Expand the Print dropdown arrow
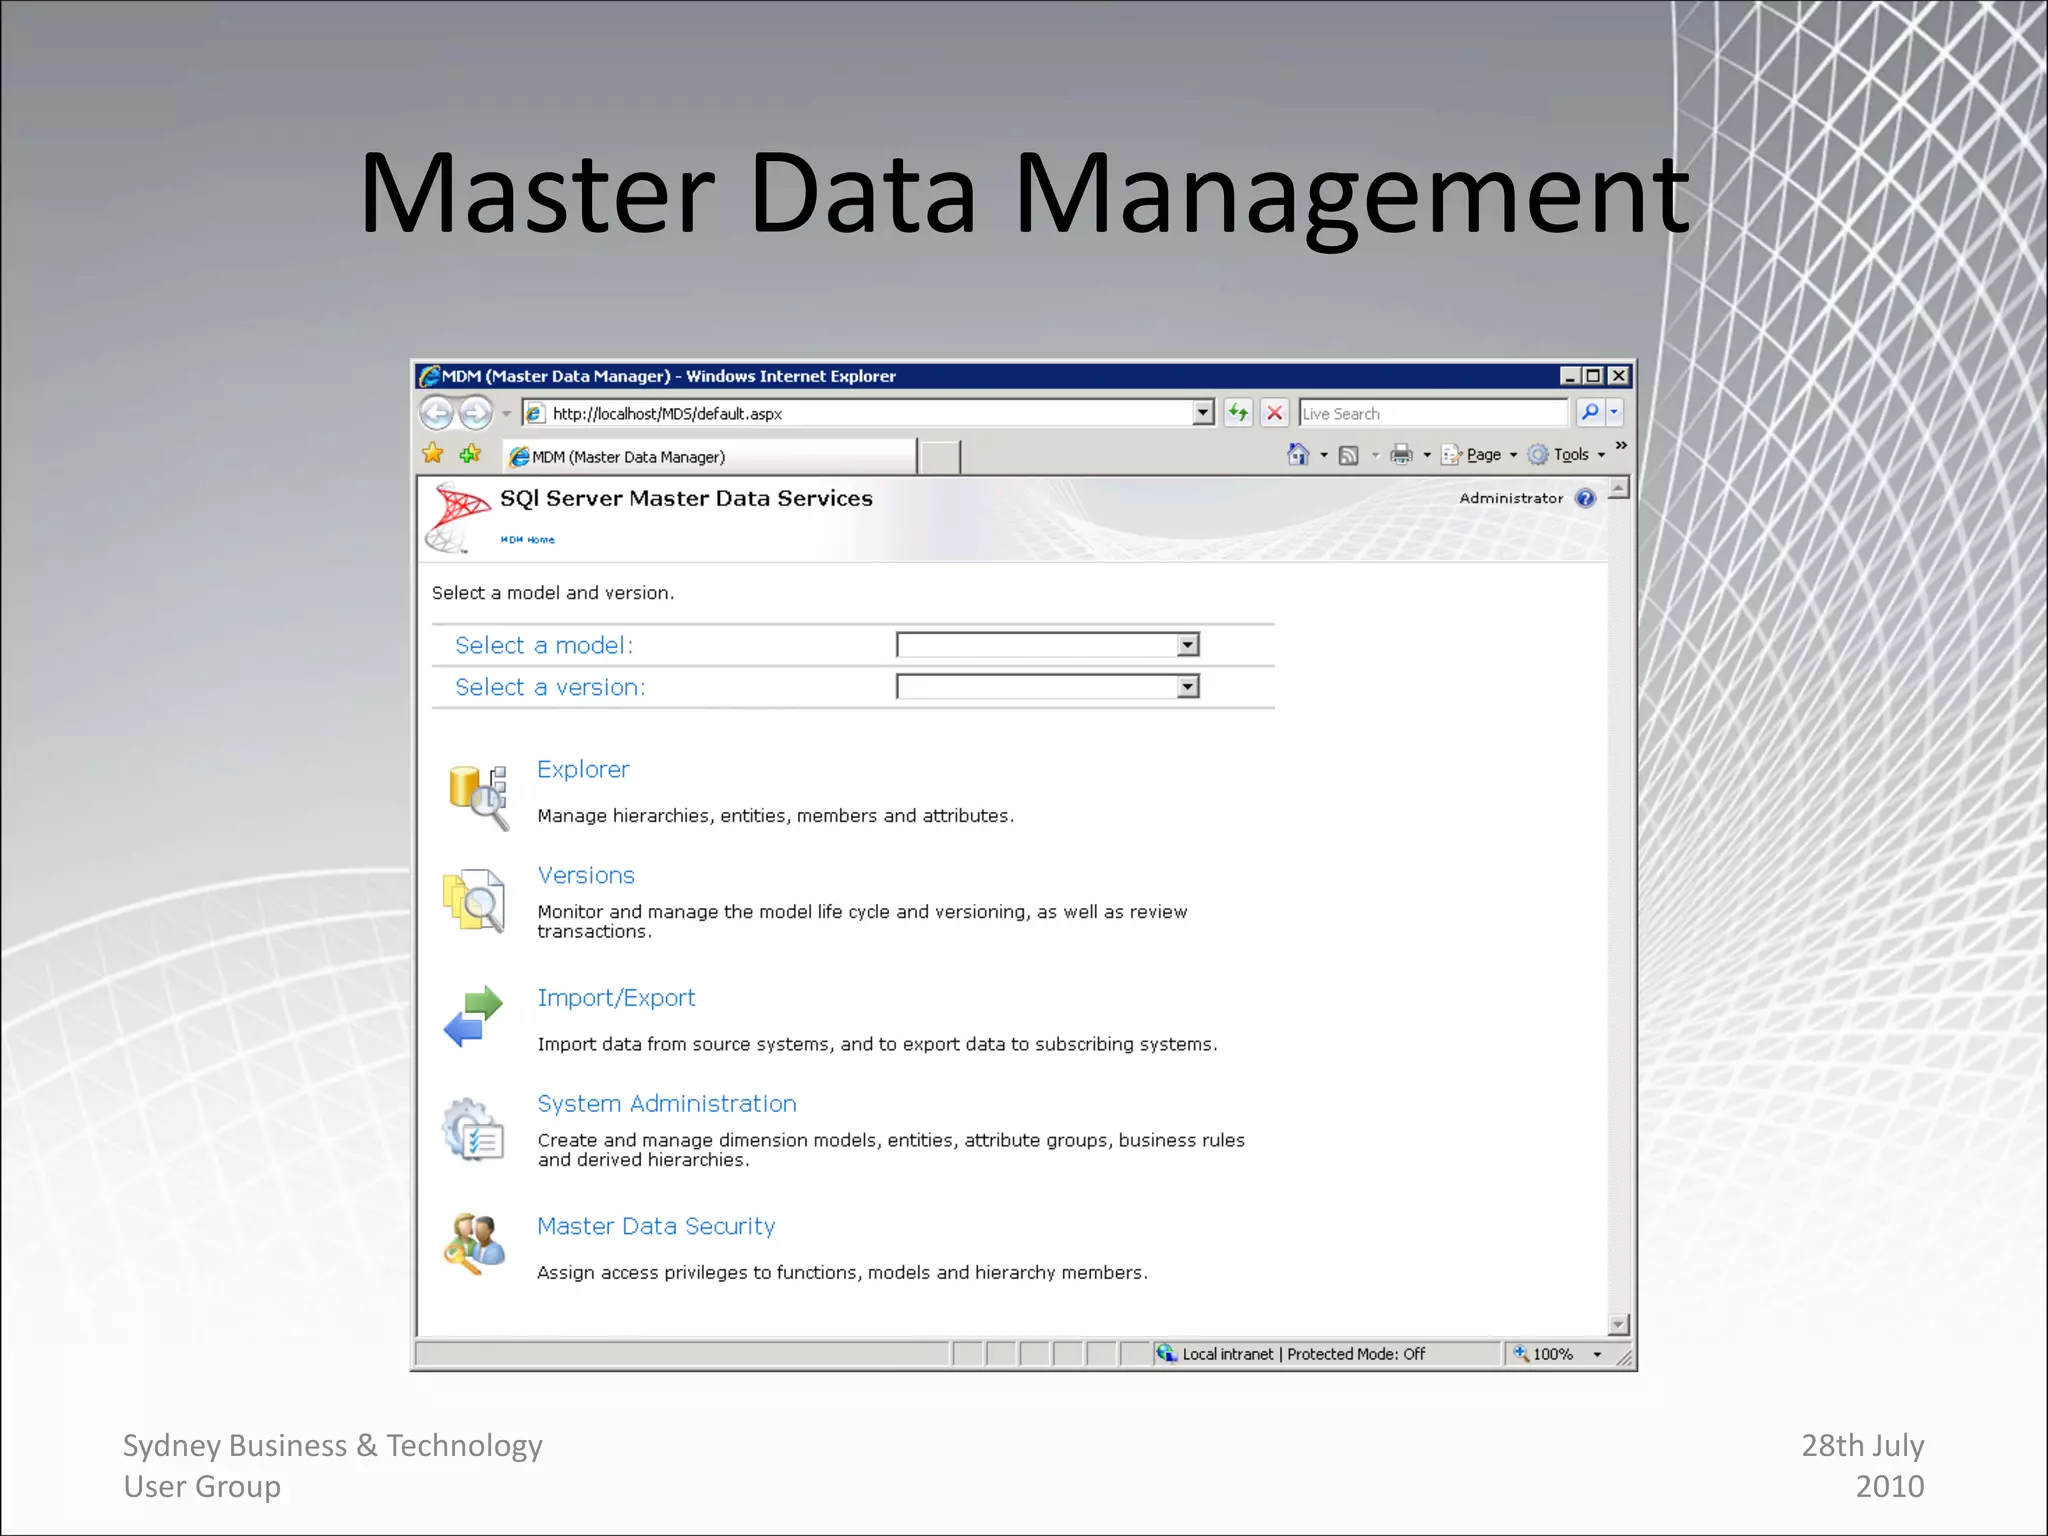2048x1536 pixels. 1427,455
